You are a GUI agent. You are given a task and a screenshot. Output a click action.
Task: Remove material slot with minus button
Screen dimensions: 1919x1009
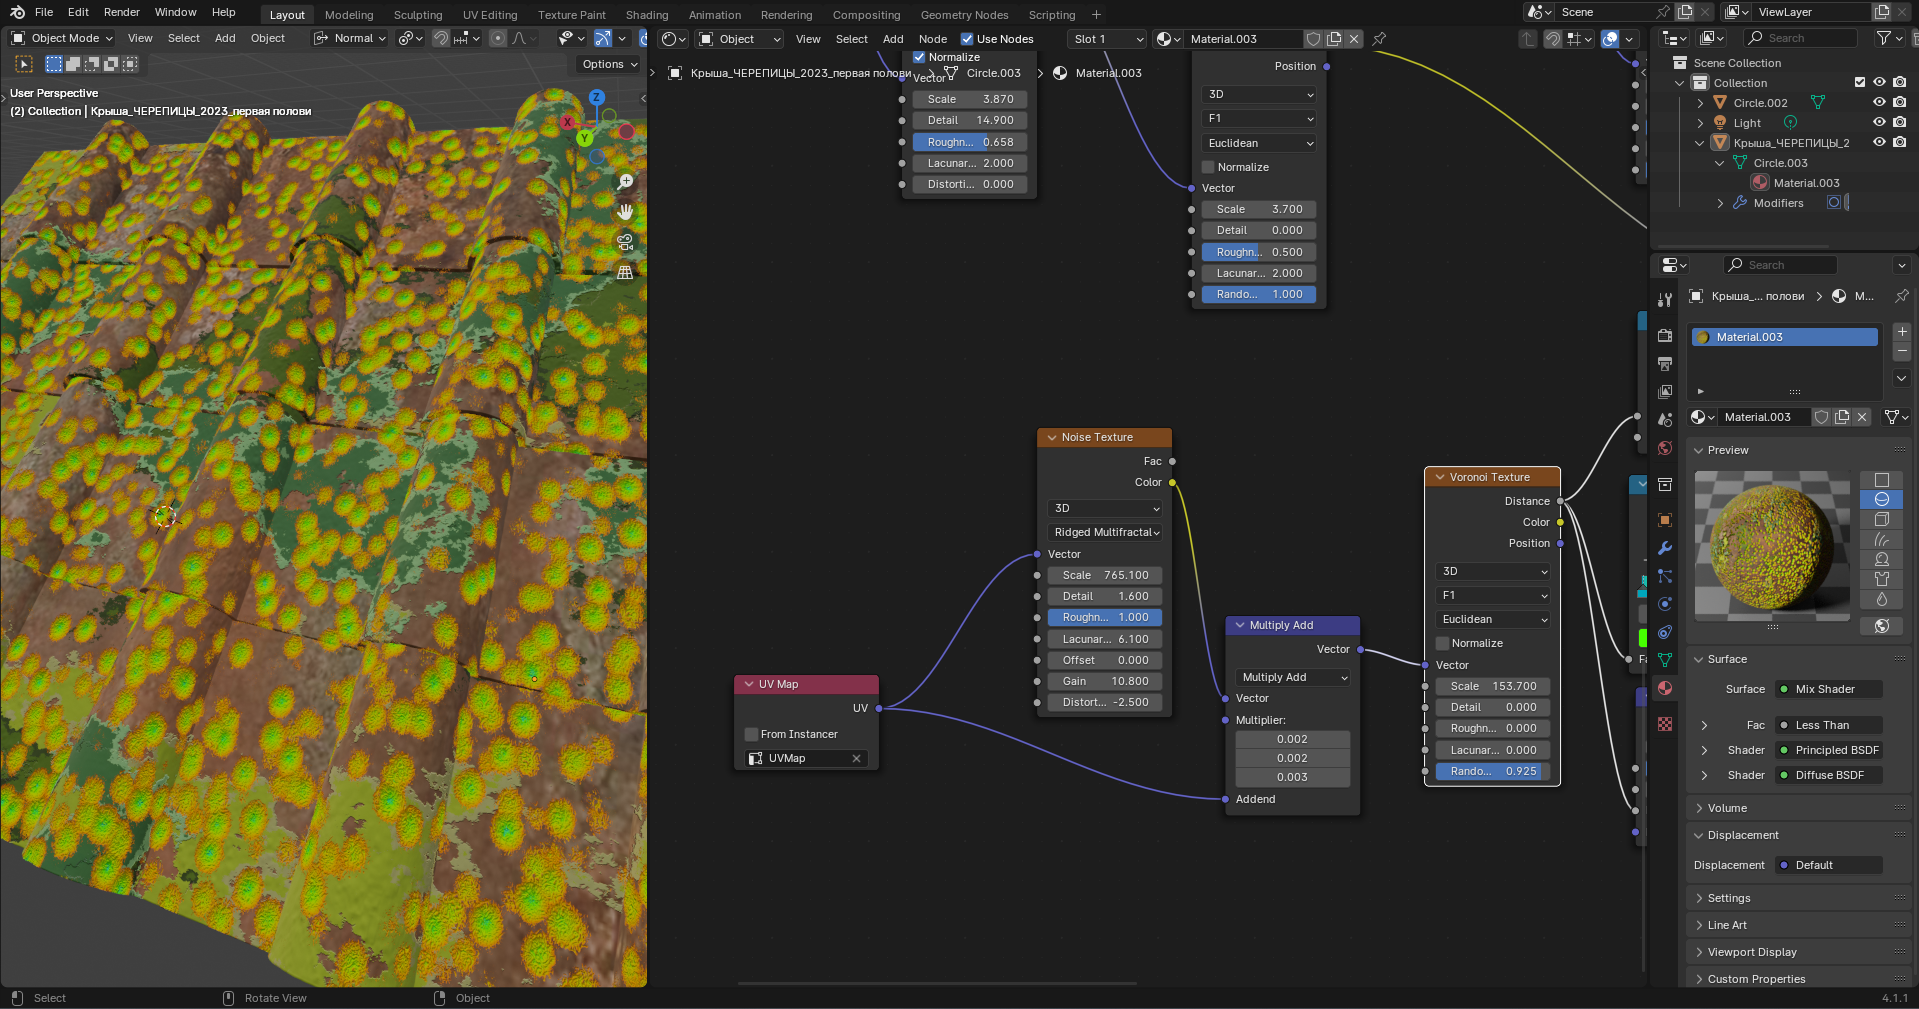[x=1902, y=351]
